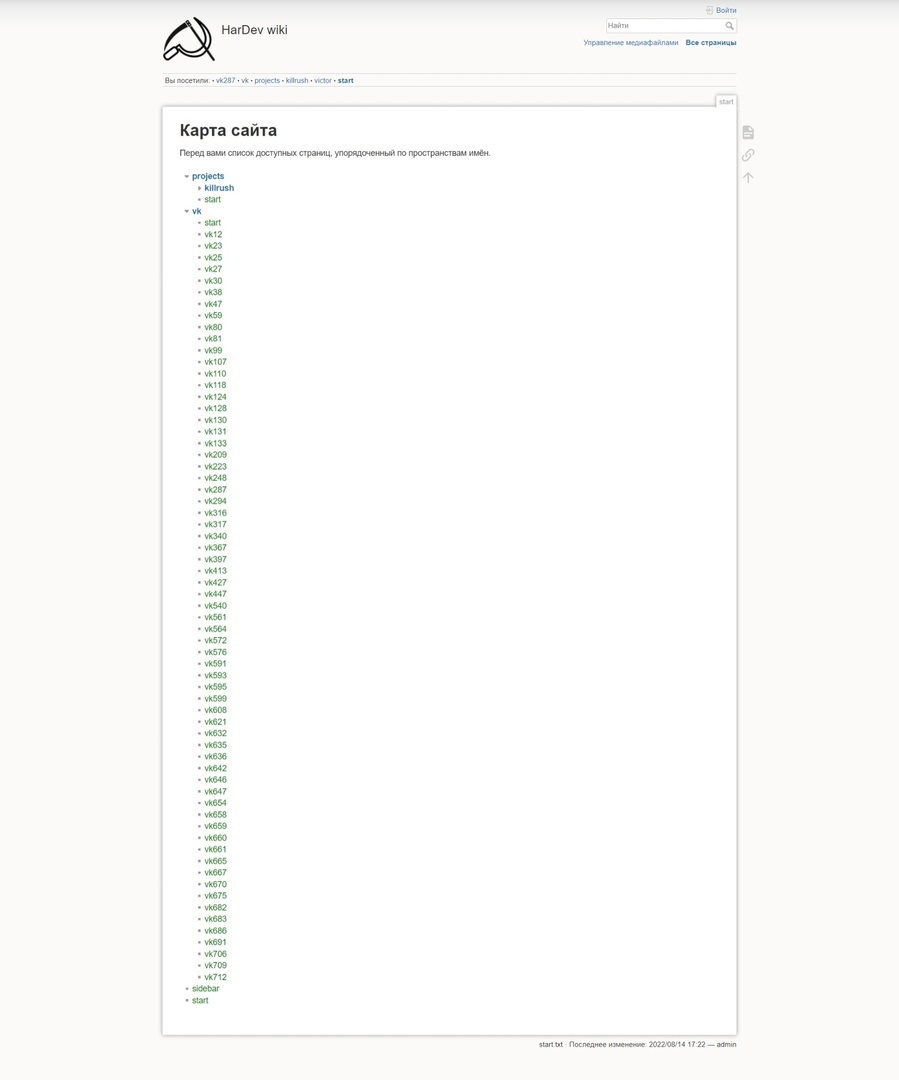899x1080 pixels.
Task: Click the backlinks chain icon
Action: point(748,155)
